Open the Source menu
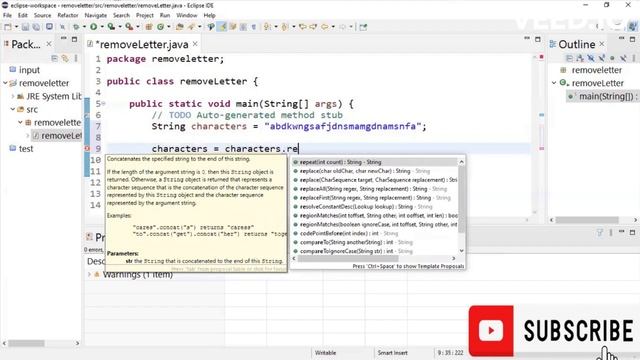Image resolution: width=640 pixels, height=360 pixels. pos(42,16)
